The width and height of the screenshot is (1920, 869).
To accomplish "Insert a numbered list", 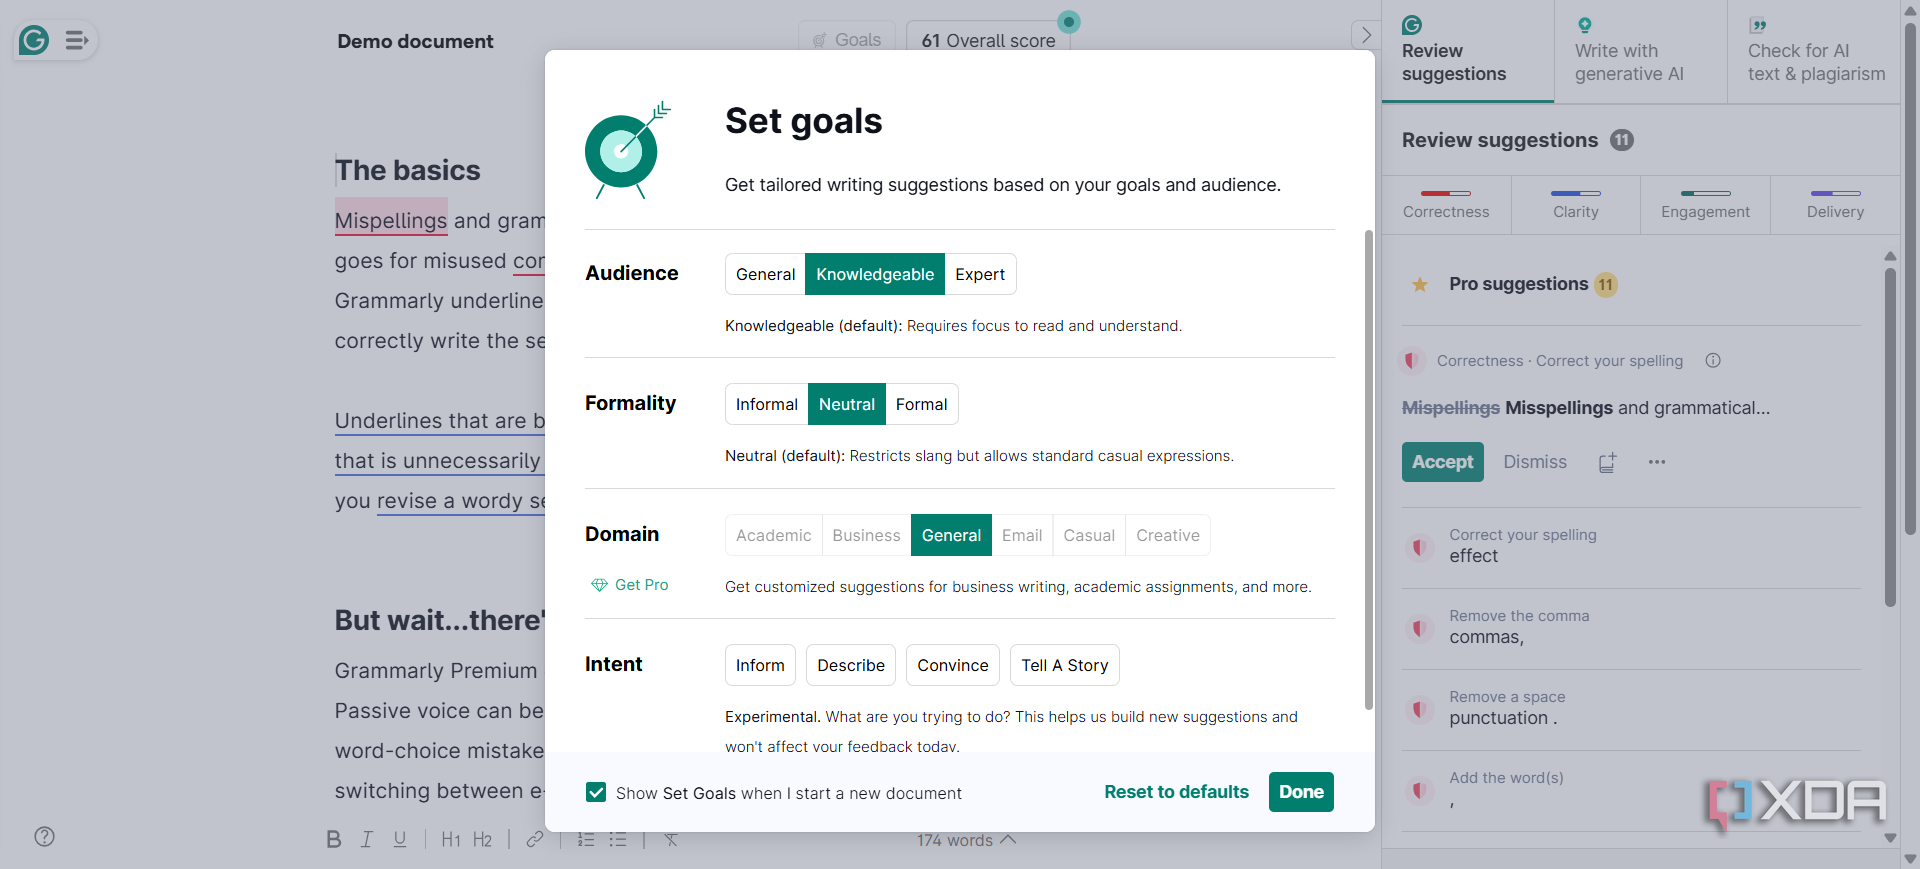I will pyautogui.click(x=586, y=839).
